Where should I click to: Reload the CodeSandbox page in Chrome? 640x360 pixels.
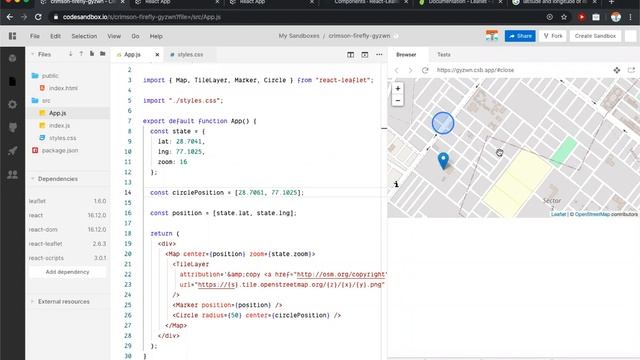(x=38, y=17)
